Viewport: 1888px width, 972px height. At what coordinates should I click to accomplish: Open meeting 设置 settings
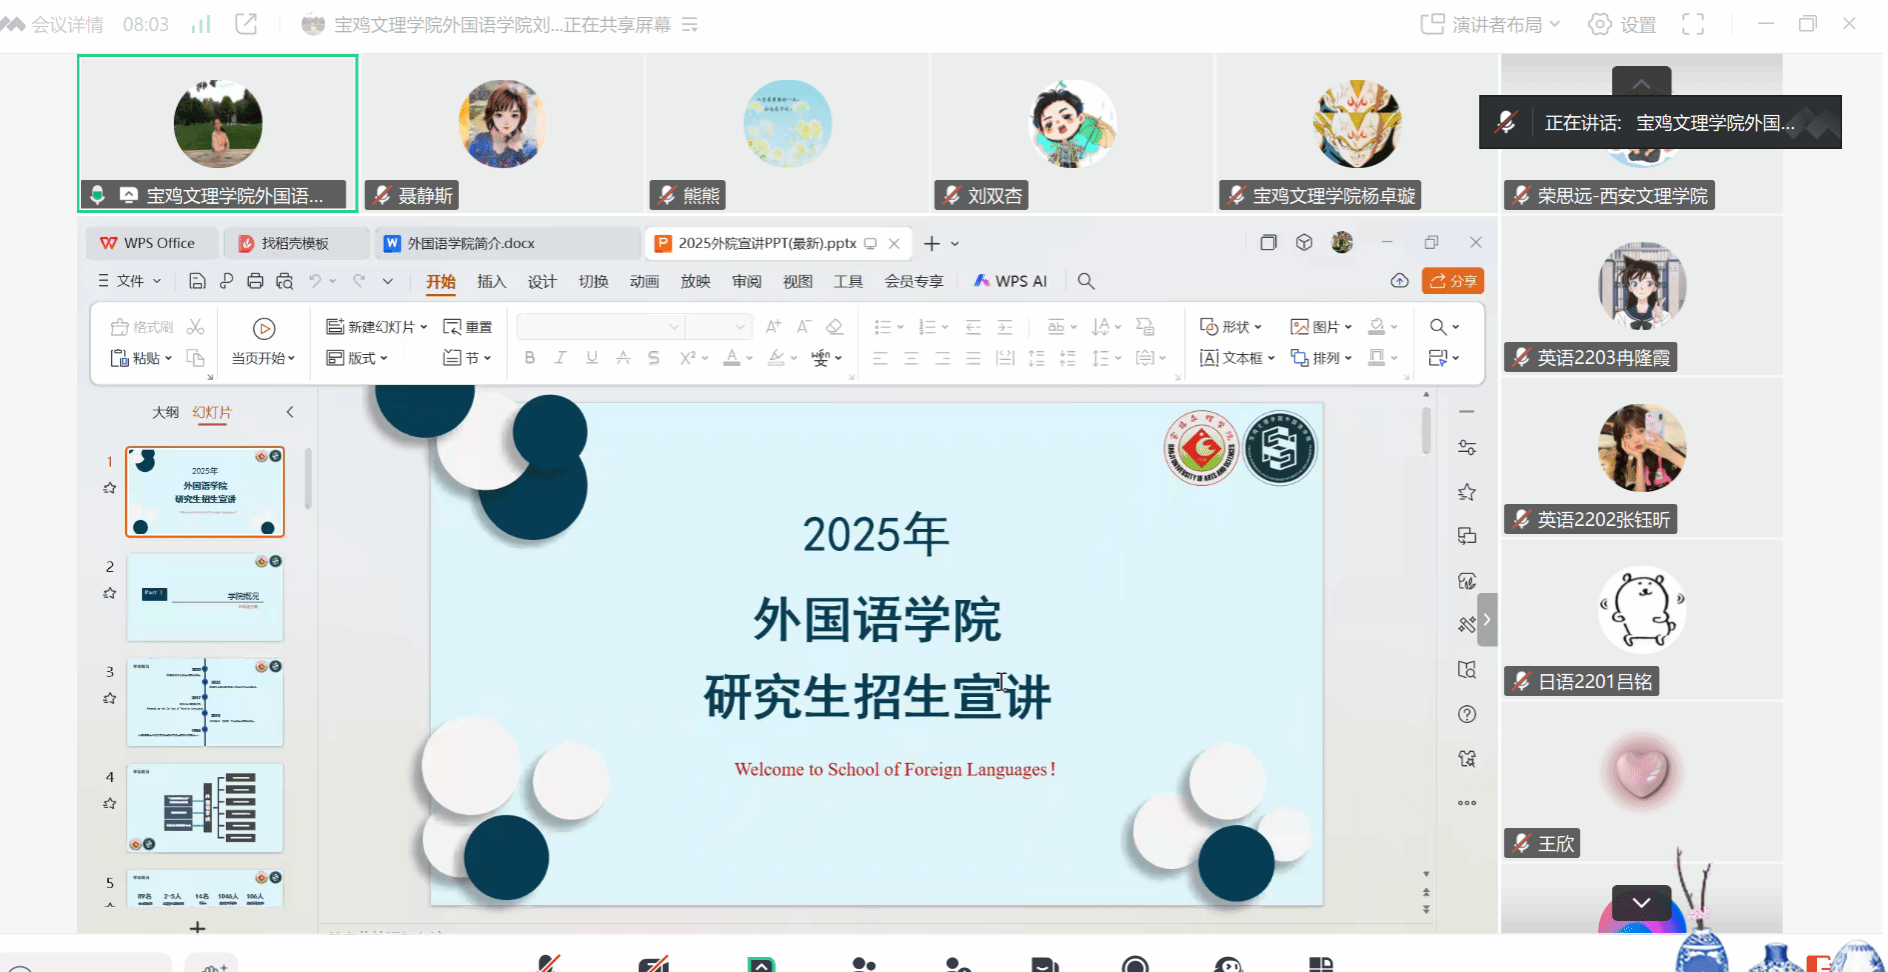tap(1622, 24)
